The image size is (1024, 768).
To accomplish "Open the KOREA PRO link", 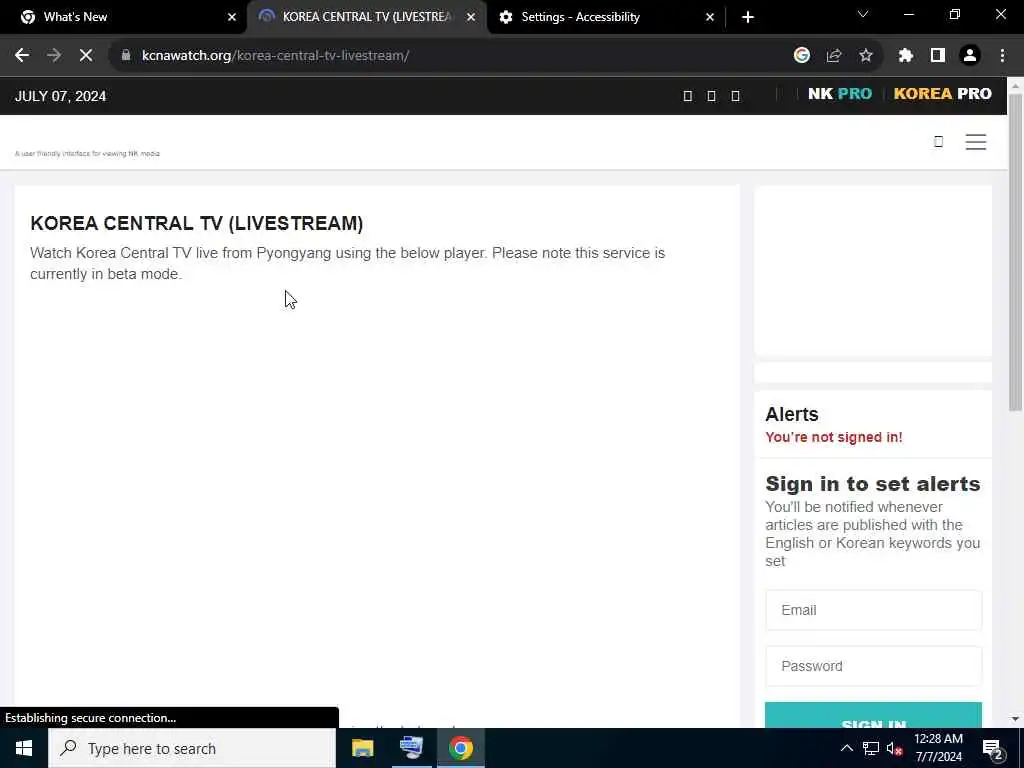I will (x=942, y=93).
